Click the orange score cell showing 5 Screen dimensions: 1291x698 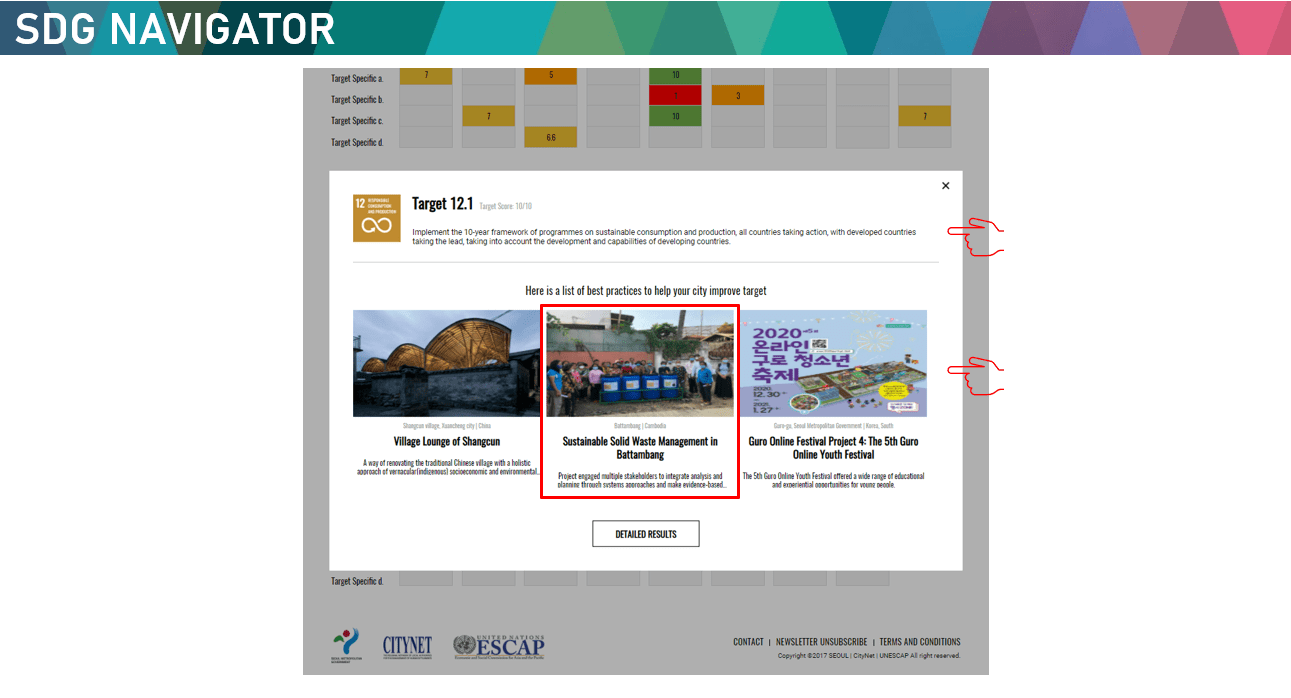coord(551,75)
